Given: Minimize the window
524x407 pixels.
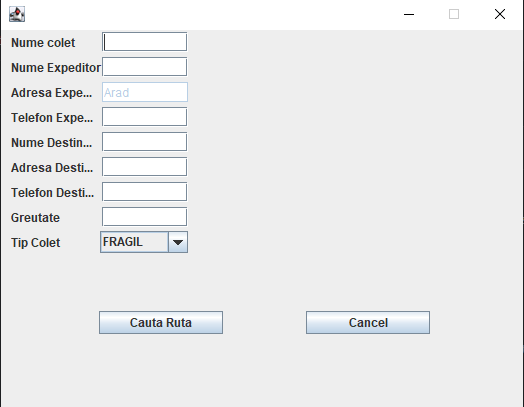Looking at the screenshot, I should pos(409,14).
